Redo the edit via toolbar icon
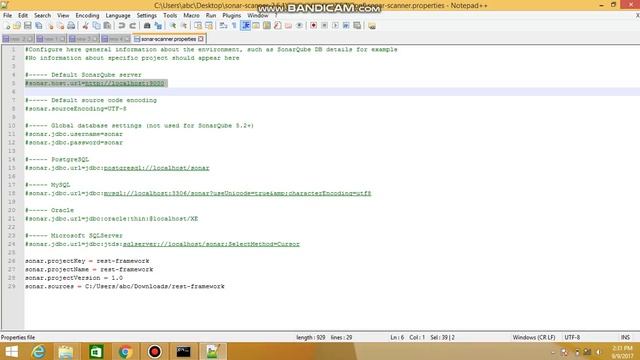Viewport: 640px width, 360px height. pos(132,26)
